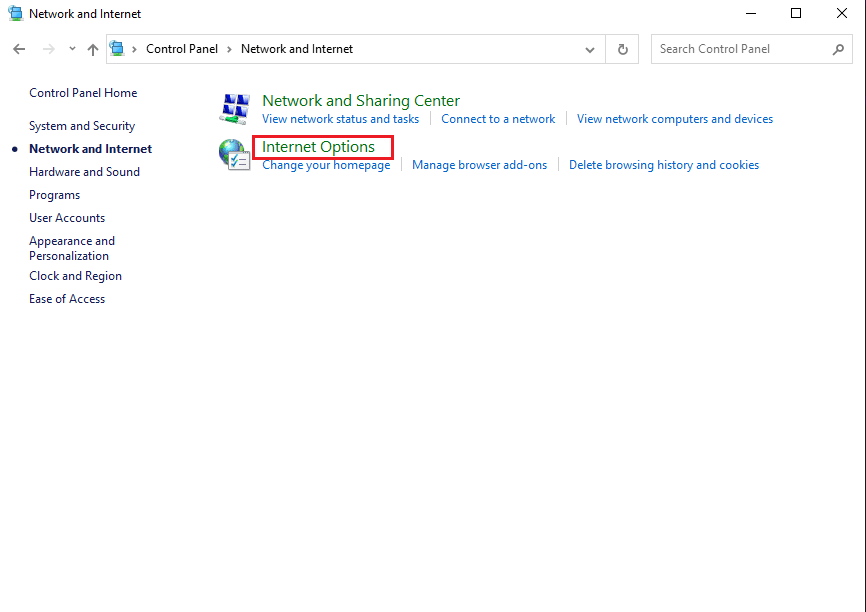Go to Control Panel Home

(83, 93)
